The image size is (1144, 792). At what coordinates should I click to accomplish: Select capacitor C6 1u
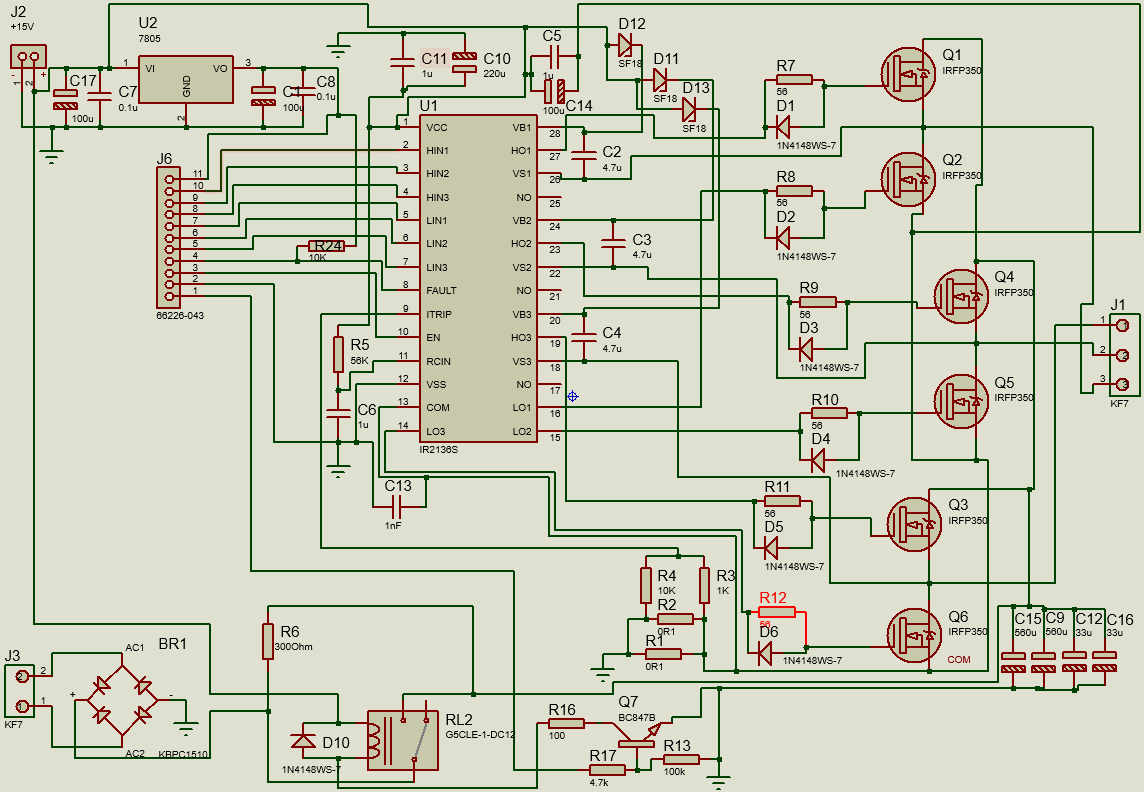coord(338,414)
